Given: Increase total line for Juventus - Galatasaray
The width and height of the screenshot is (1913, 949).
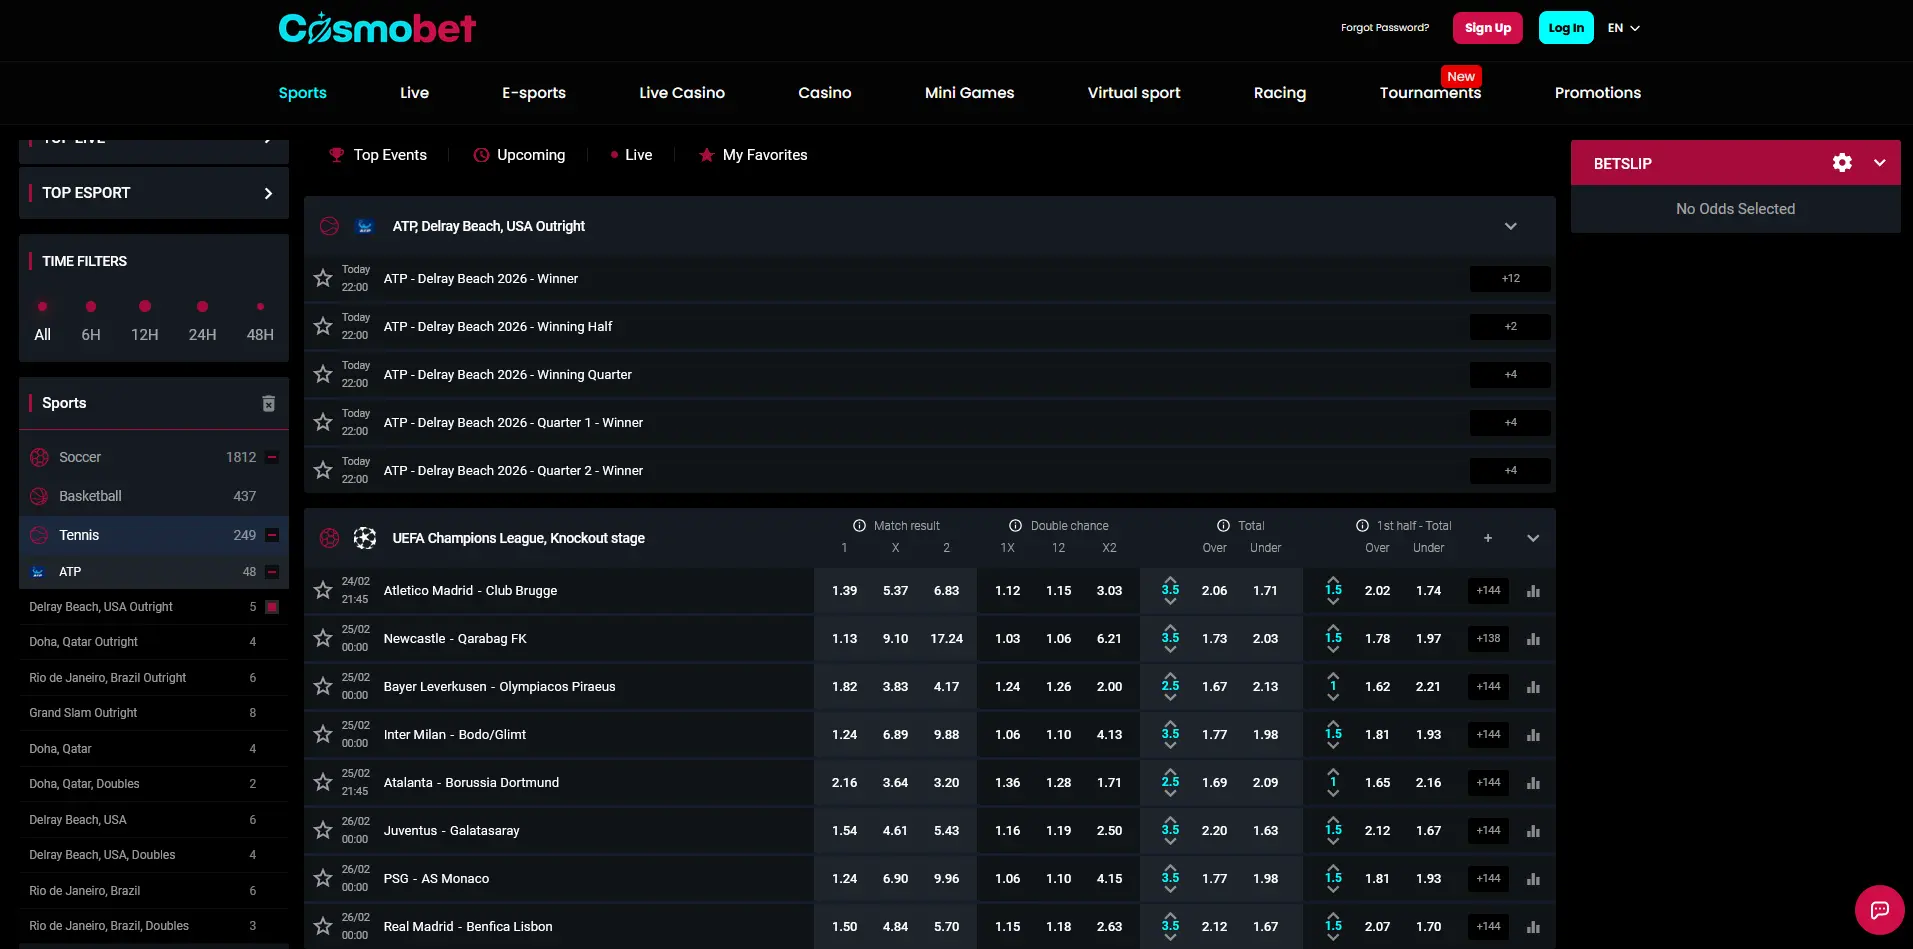Looking at the screenshot, I should tap(1170, 819).
